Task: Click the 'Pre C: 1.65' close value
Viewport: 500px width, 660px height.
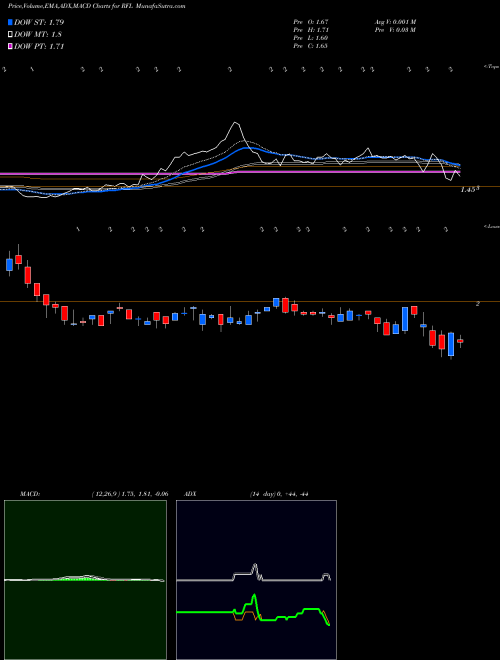Action: tap(311, 46)
